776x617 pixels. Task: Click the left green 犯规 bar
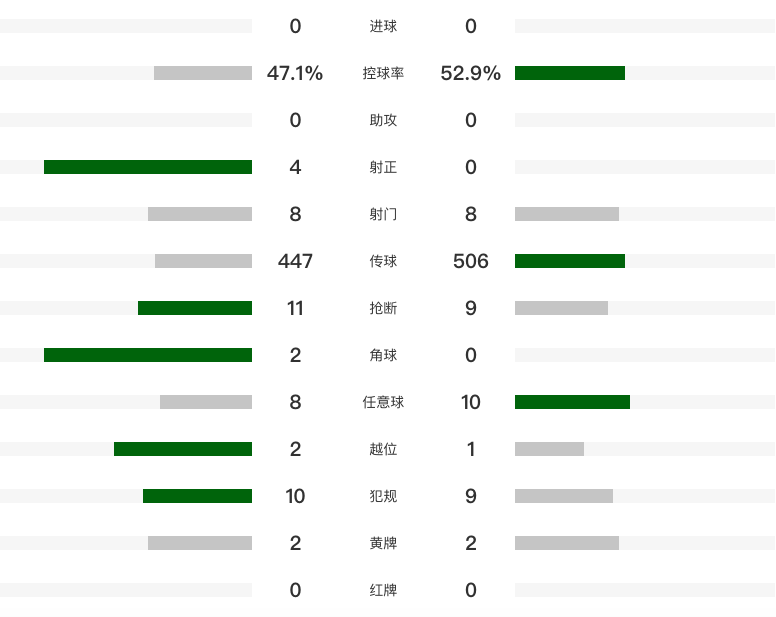point(197,496)
